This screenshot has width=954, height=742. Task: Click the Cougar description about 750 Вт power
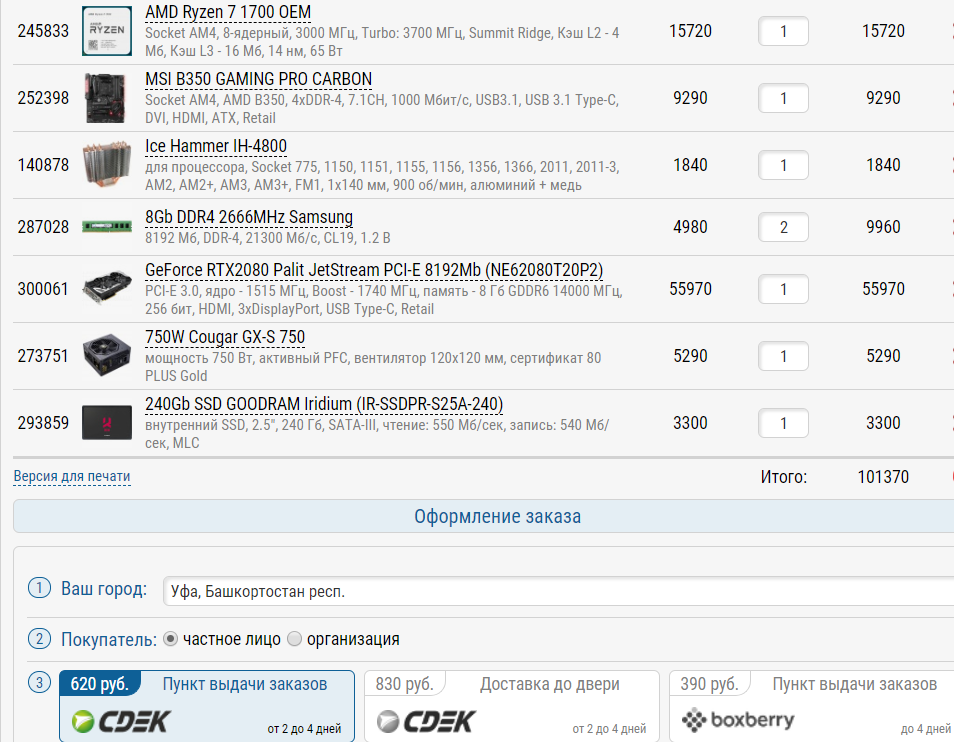click(373, 367)
